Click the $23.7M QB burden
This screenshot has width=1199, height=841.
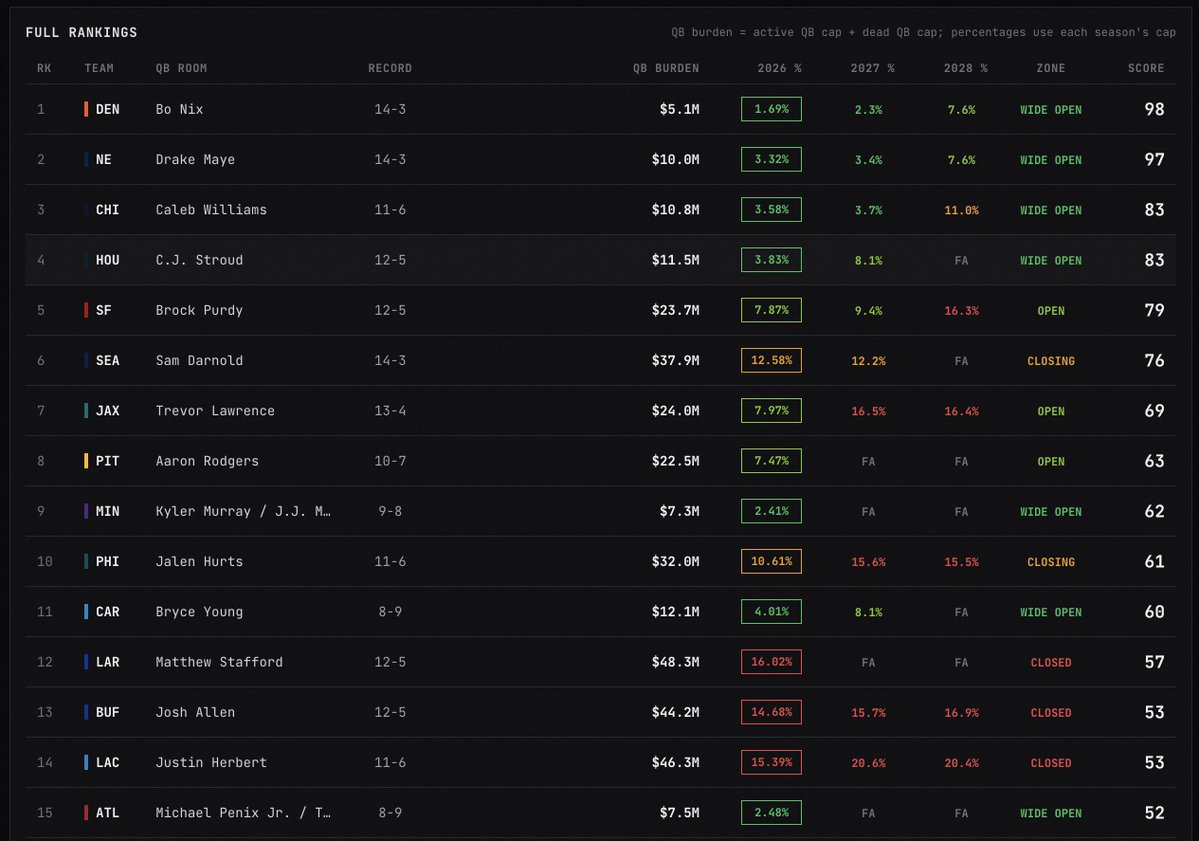pyautogui.click(x=675, y=310)
